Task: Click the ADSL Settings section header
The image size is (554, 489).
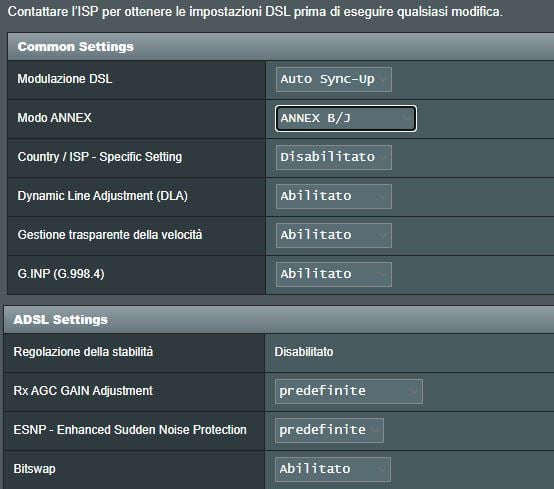Action: [279, 320]
